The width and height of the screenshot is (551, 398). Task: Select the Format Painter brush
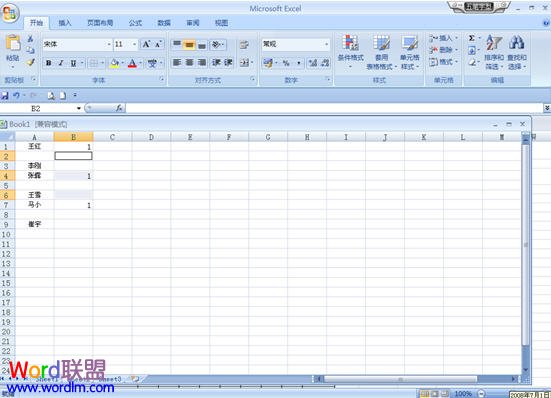pyautogui.click(x=31, y=62)
